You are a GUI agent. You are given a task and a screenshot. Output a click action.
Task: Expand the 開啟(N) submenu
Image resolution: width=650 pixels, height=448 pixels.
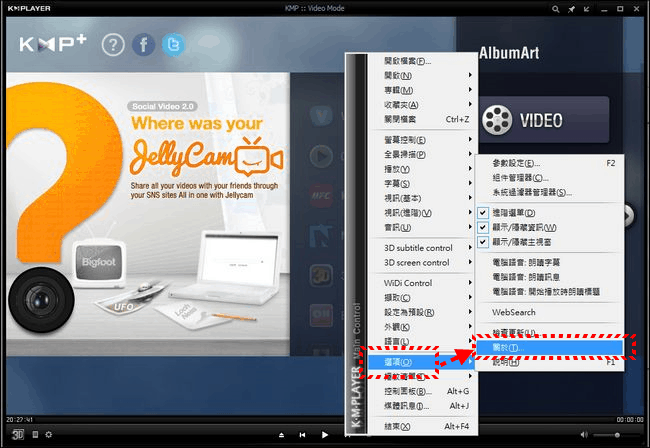(x=423, y=75)
